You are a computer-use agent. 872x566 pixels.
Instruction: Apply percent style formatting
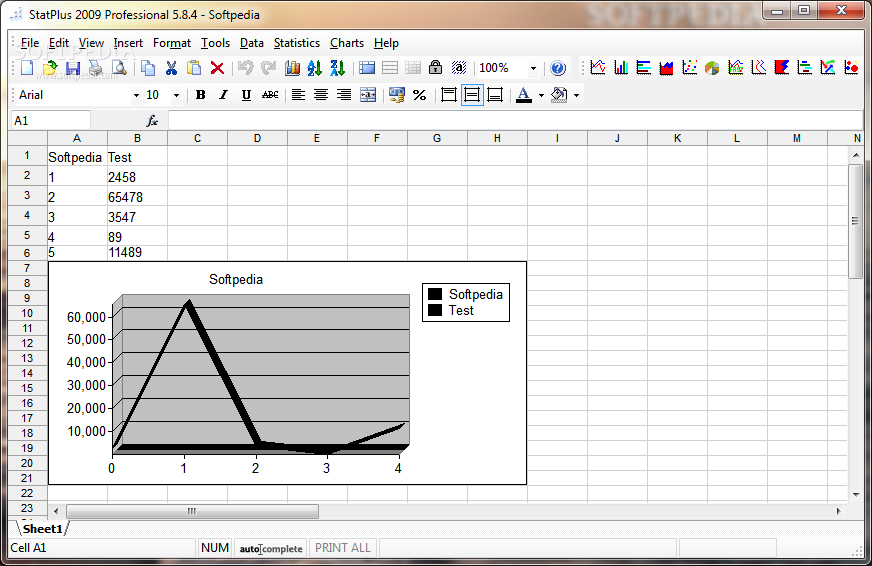419,95
